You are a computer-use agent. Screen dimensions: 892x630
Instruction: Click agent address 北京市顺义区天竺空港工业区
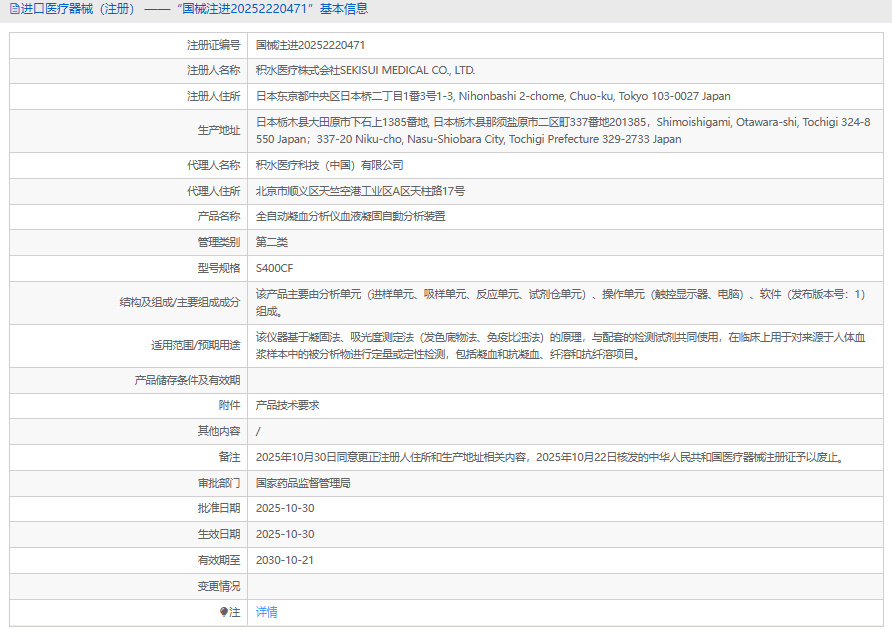360,191
